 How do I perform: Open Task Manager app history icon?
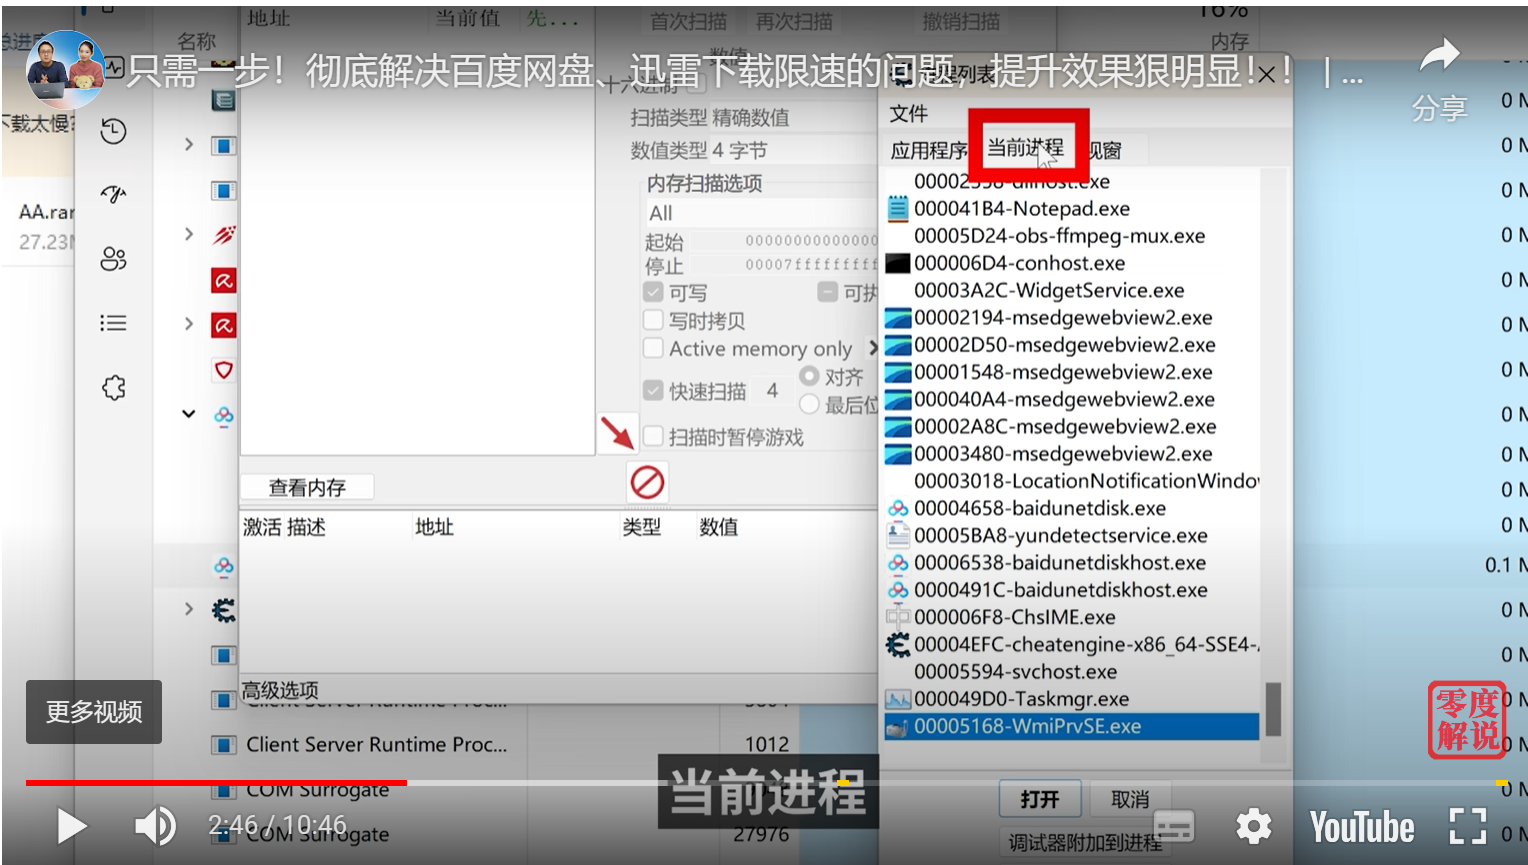[x=113, y=131]
